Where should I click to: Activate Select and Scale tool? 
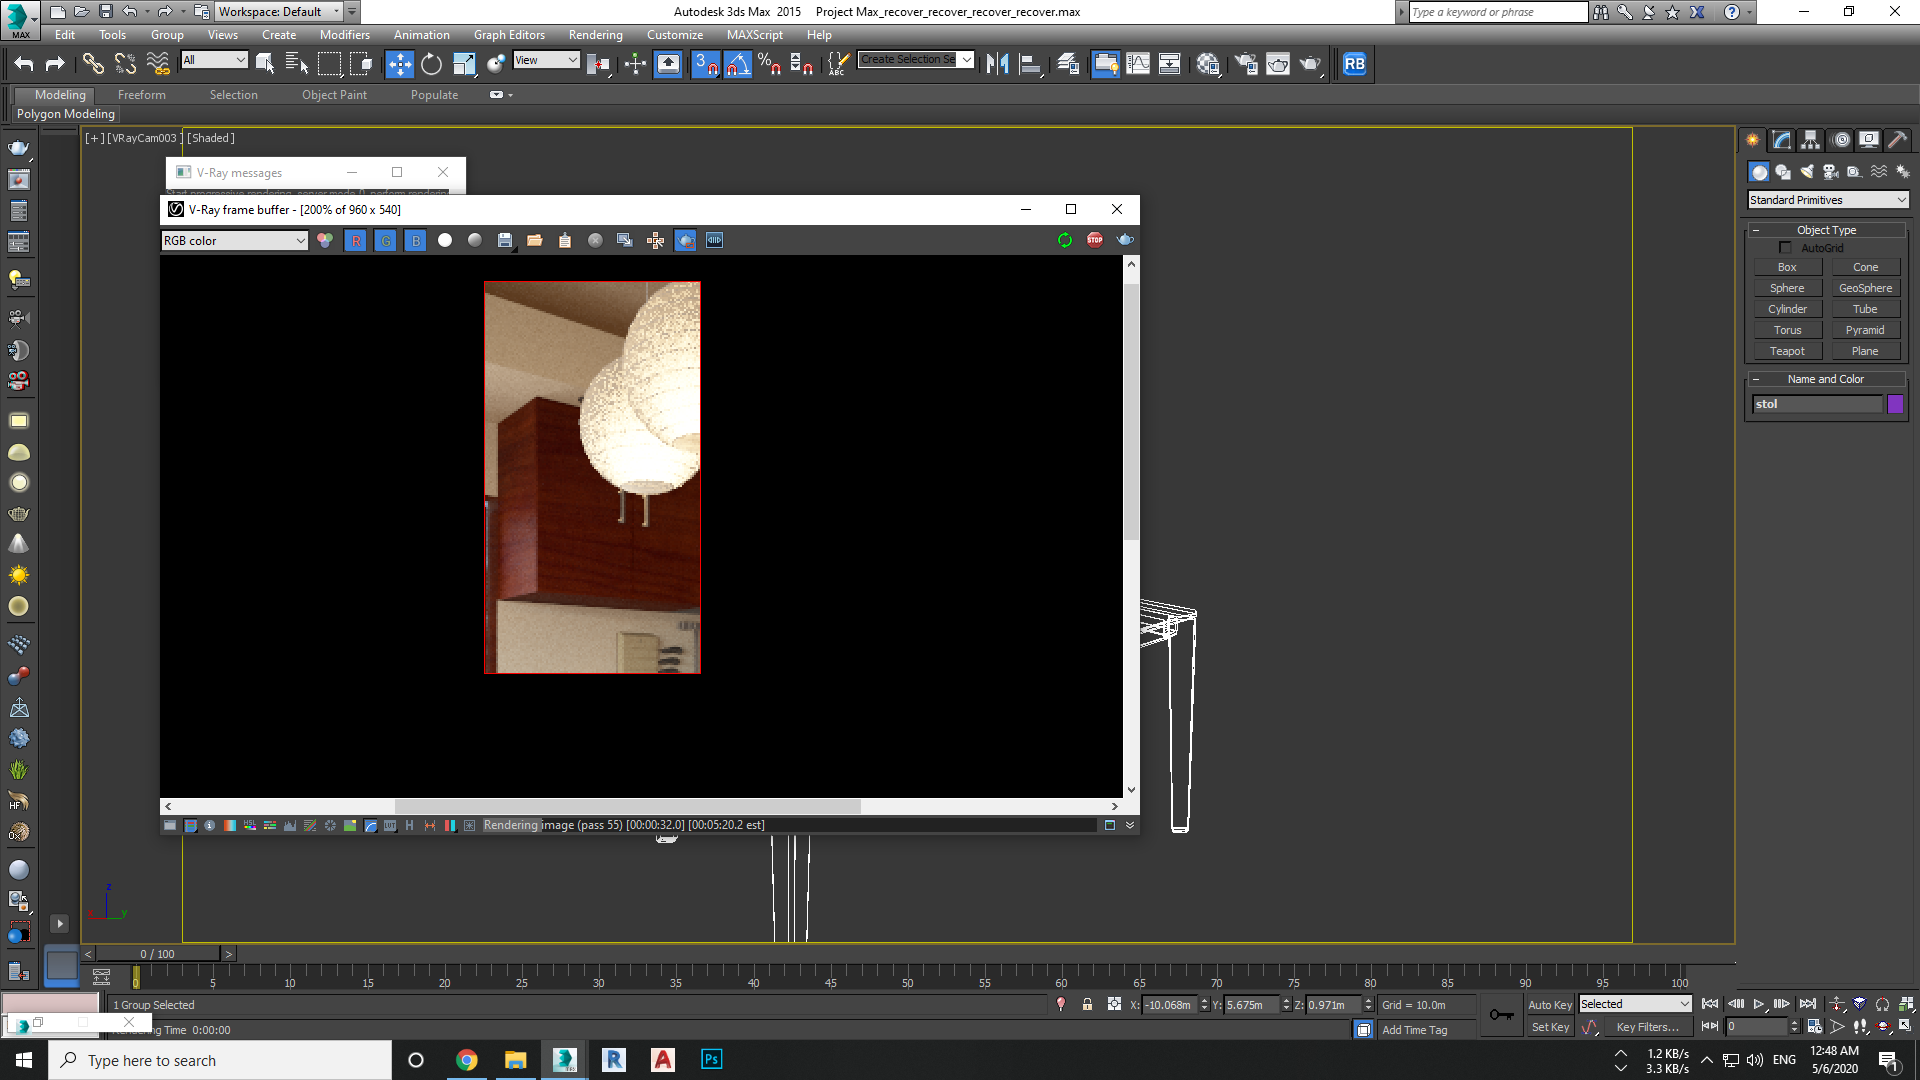coord(464,64)
